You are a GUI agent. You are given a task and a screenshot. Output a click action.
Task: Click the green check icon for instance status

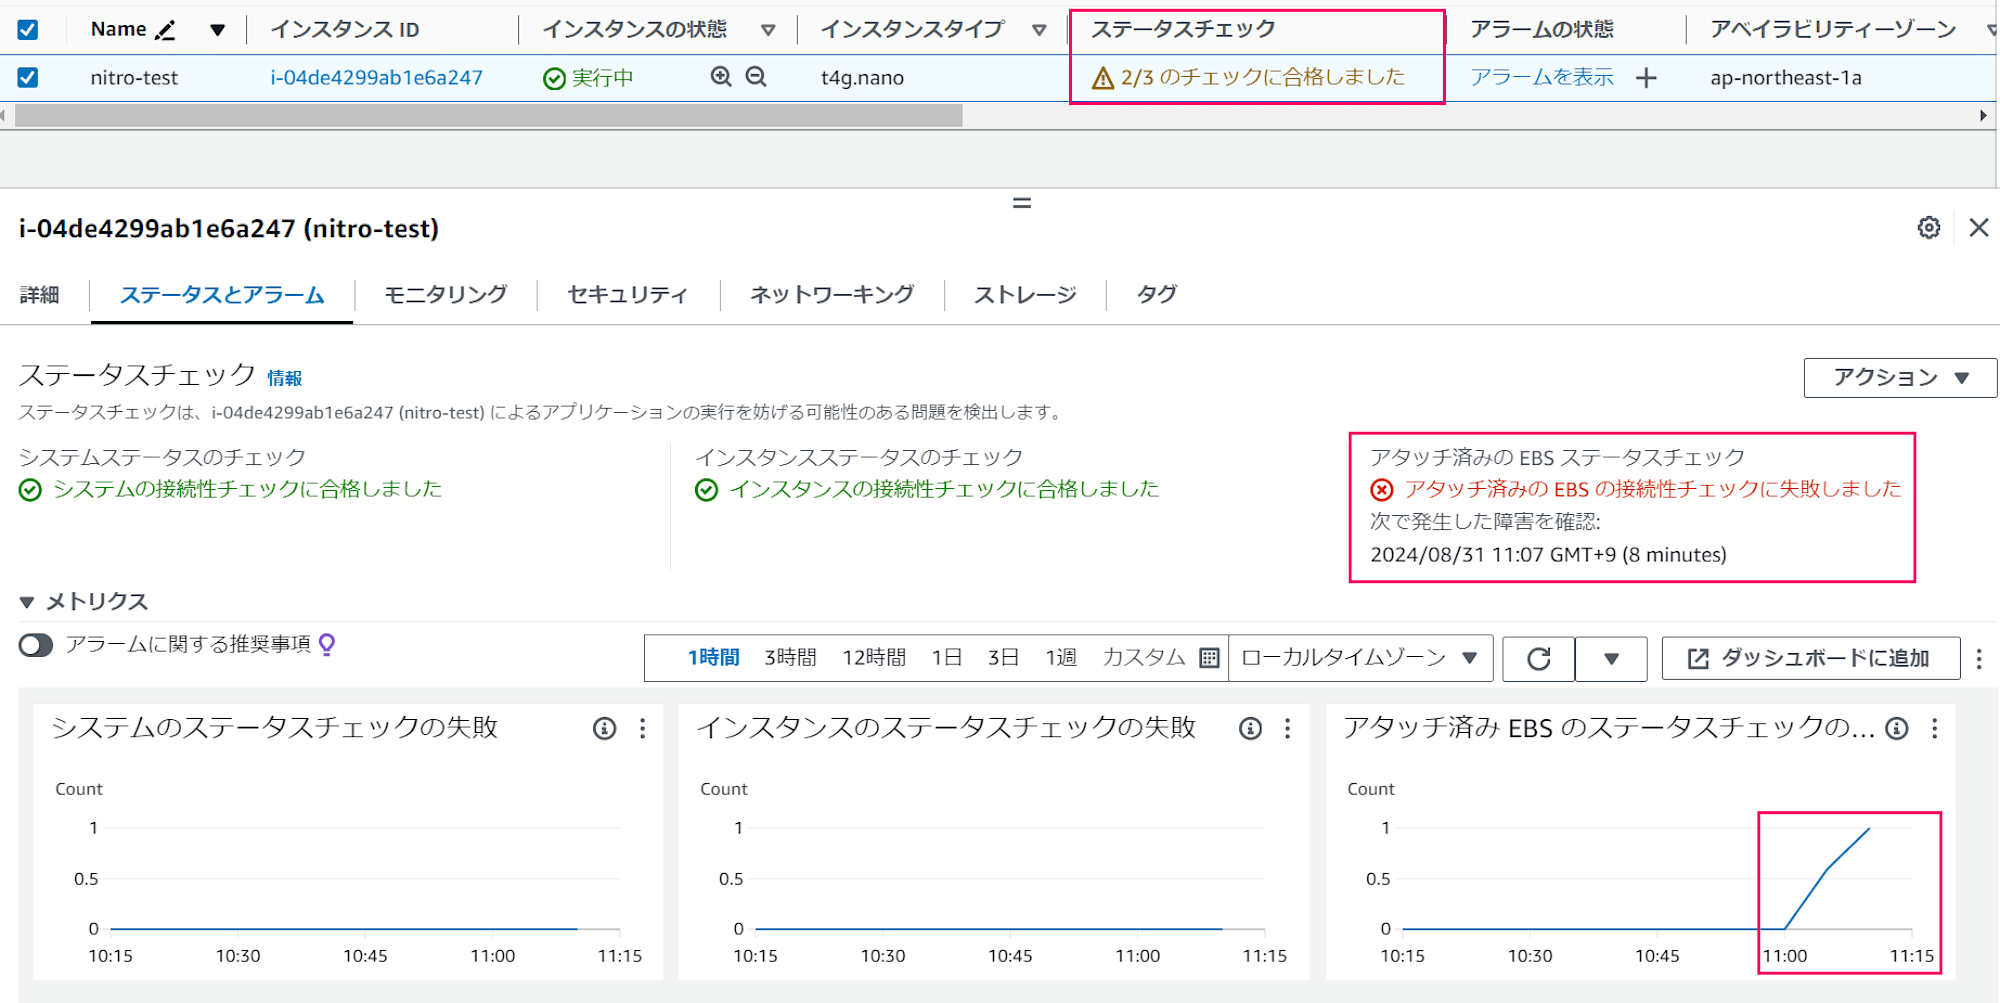tap(707, 490)
